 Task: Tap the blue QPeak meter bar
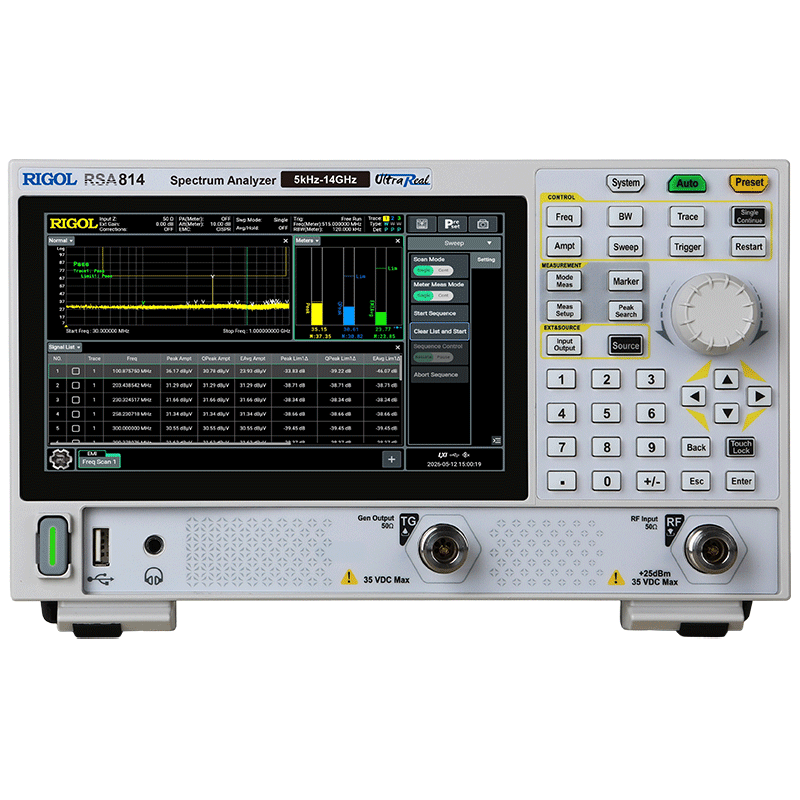click(349, 316)
